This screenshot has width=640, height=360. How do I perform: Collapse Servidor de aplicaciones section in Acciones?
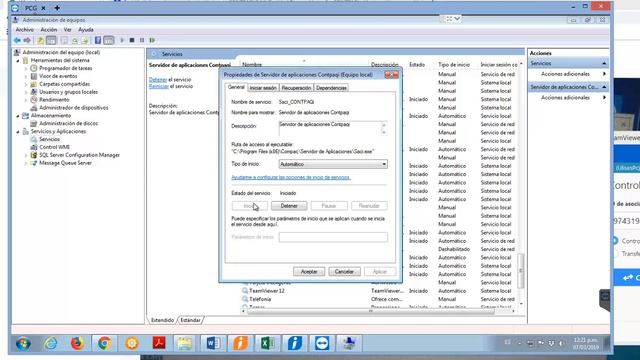click(x=604, y=87)
